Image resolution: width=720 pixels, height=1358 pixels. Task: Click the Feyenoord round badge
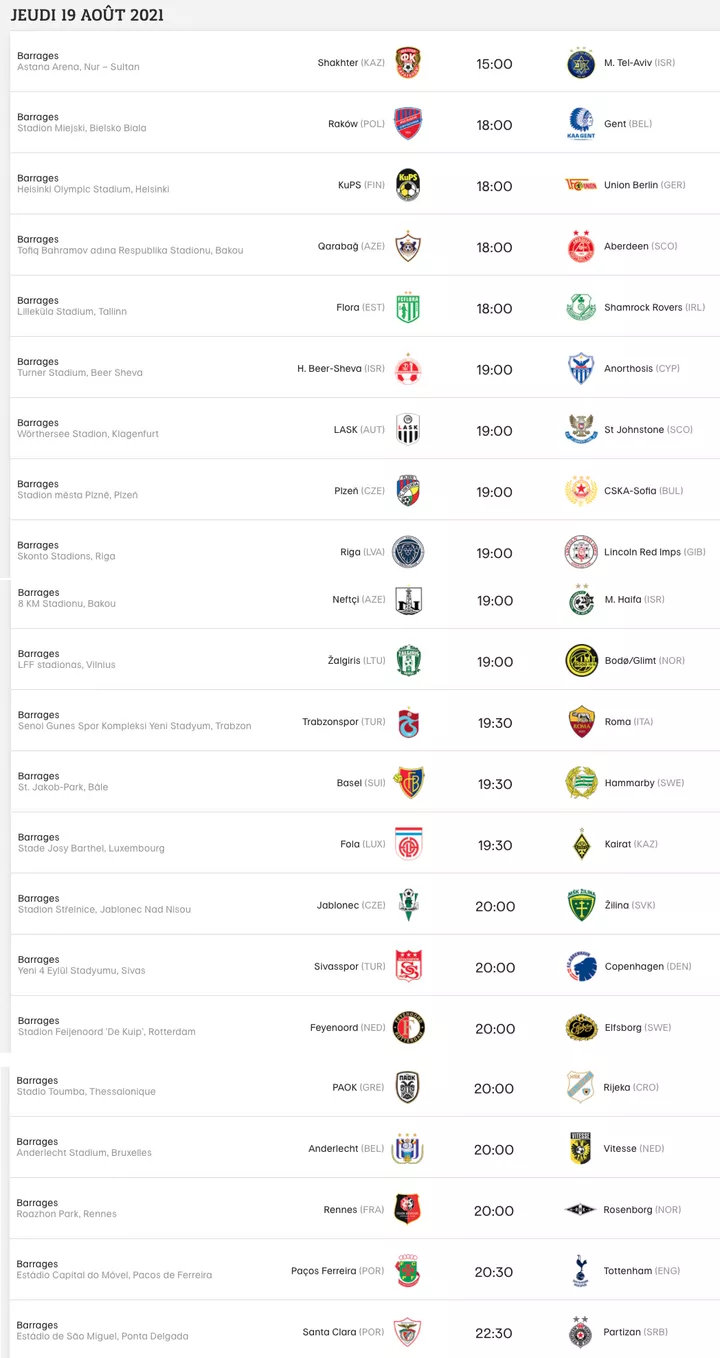[x=407, y=1027]
